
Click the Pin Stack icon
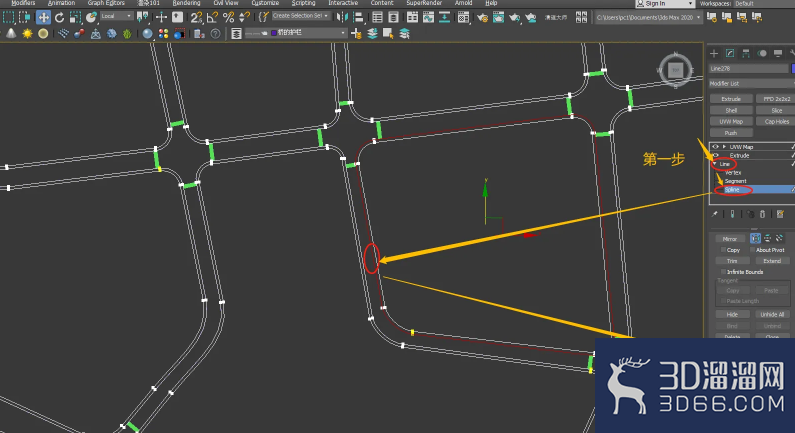pyautogui.click(x=715, y=214)
